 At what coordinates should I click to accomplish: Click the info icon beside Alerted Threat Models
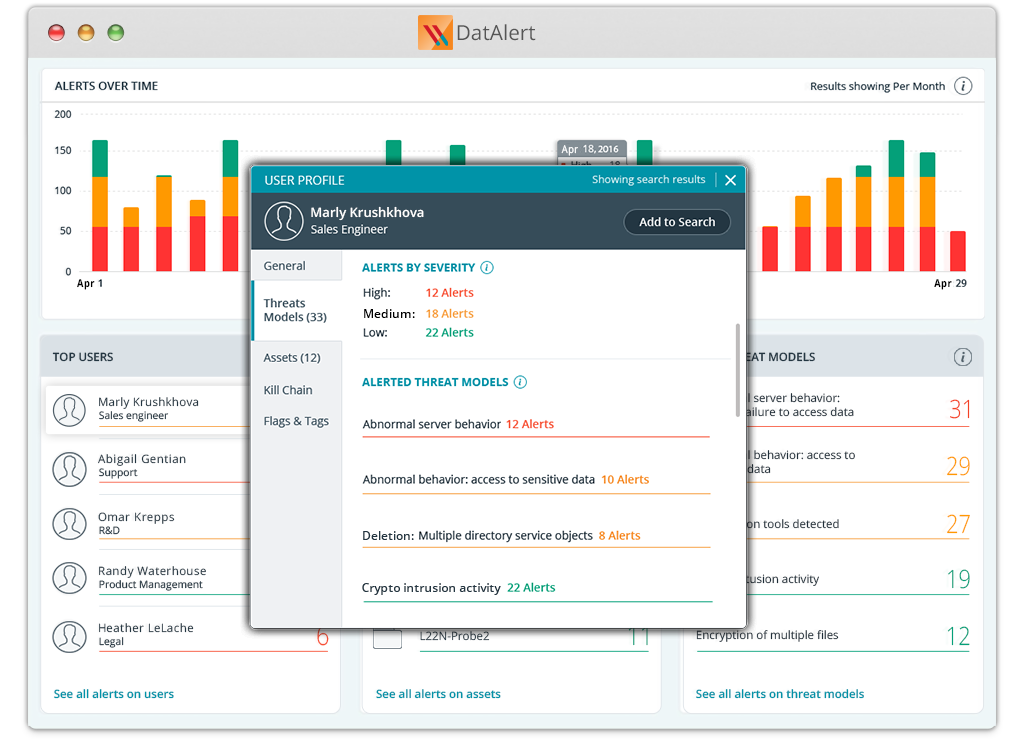click(x=520, y=381)
